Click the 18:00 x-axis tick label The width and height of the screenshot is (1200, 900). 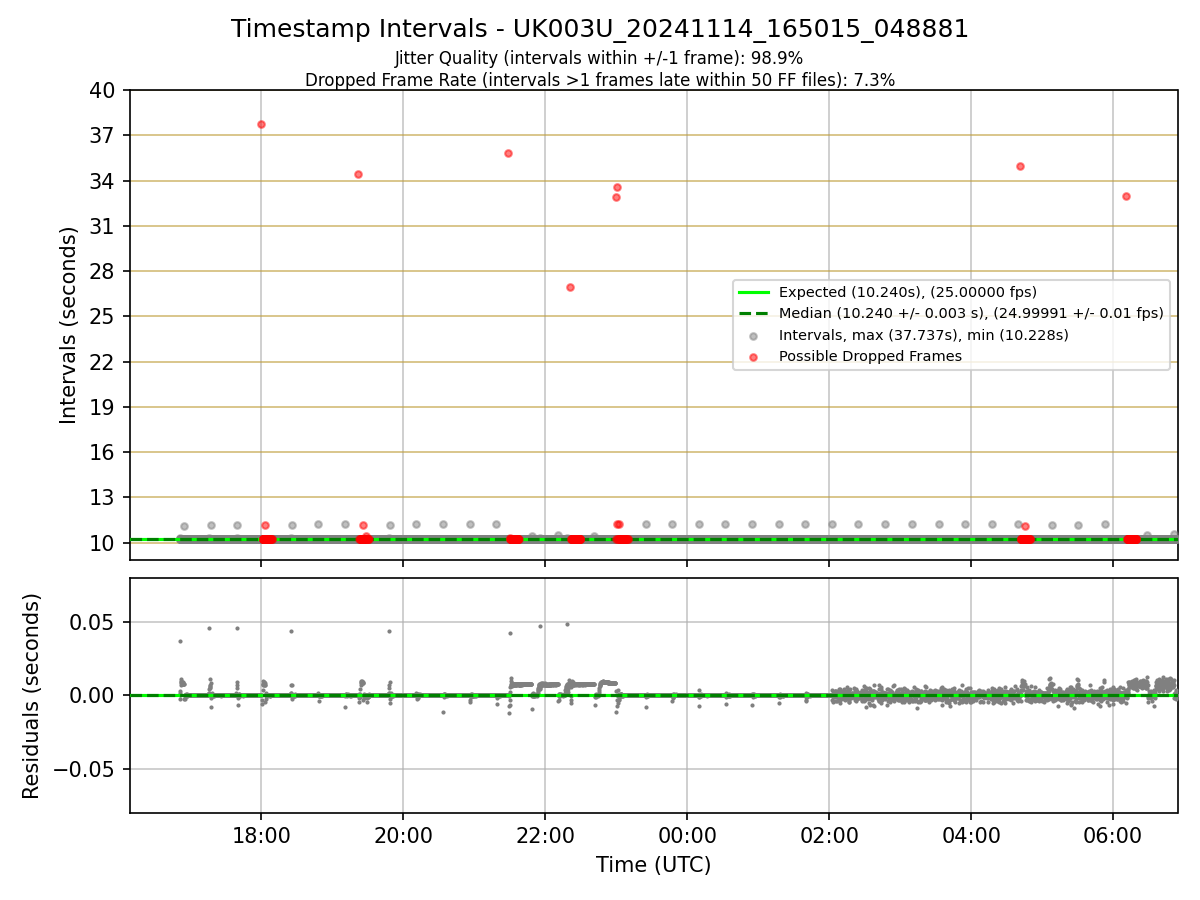[261, 837]
